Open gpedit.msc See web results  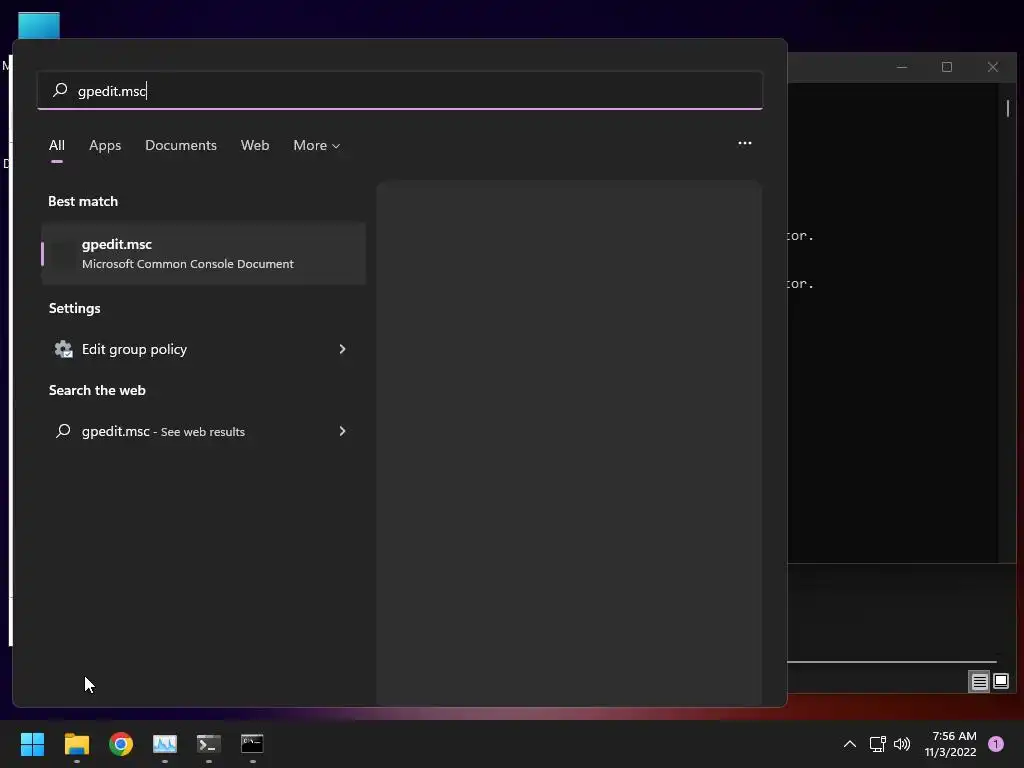point(203,431)
